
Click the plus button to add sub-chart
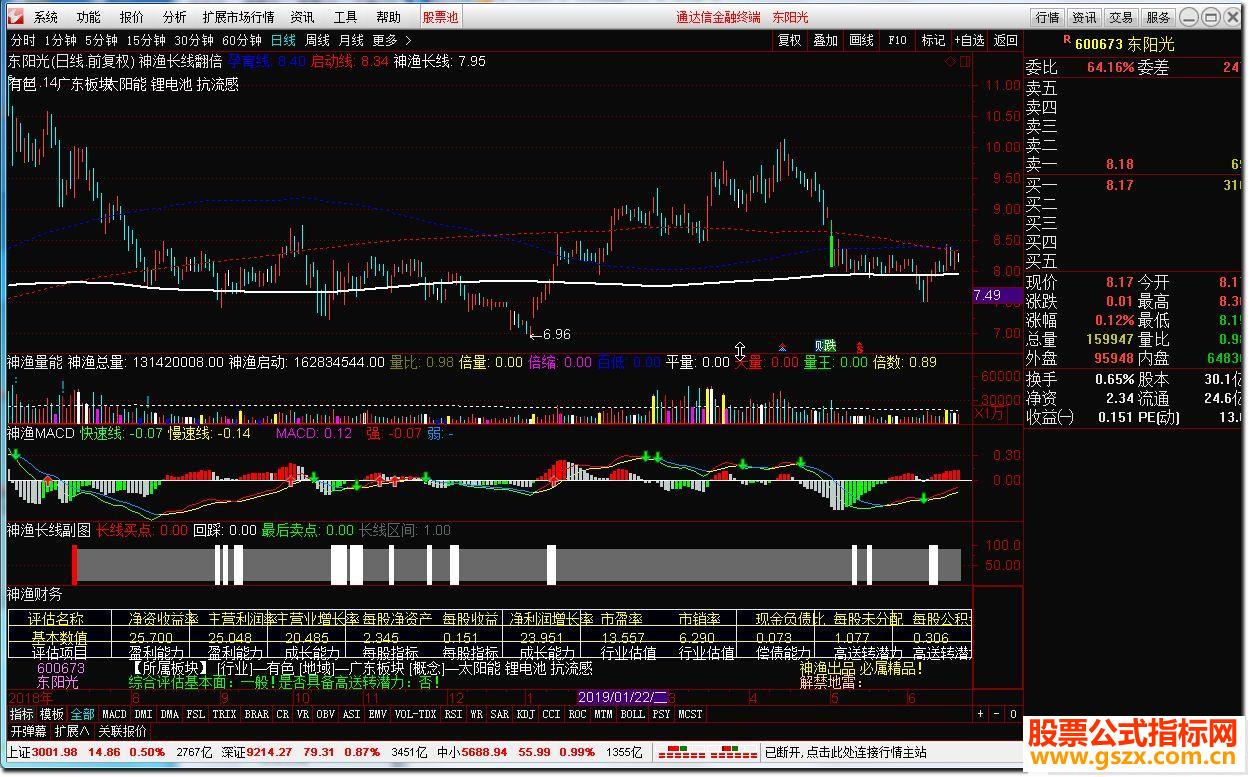coord(981,714)
